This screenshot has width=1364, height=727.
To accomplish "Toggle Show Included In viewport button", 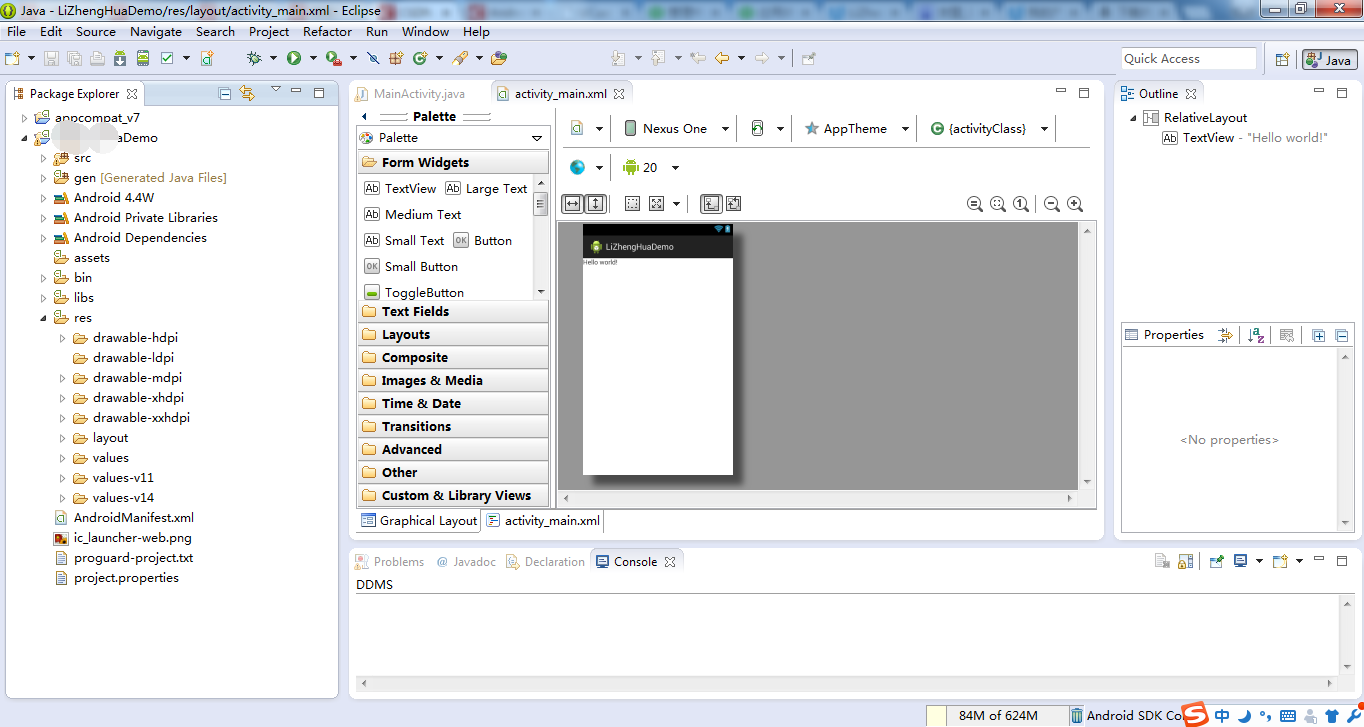I will pos(657,203).
